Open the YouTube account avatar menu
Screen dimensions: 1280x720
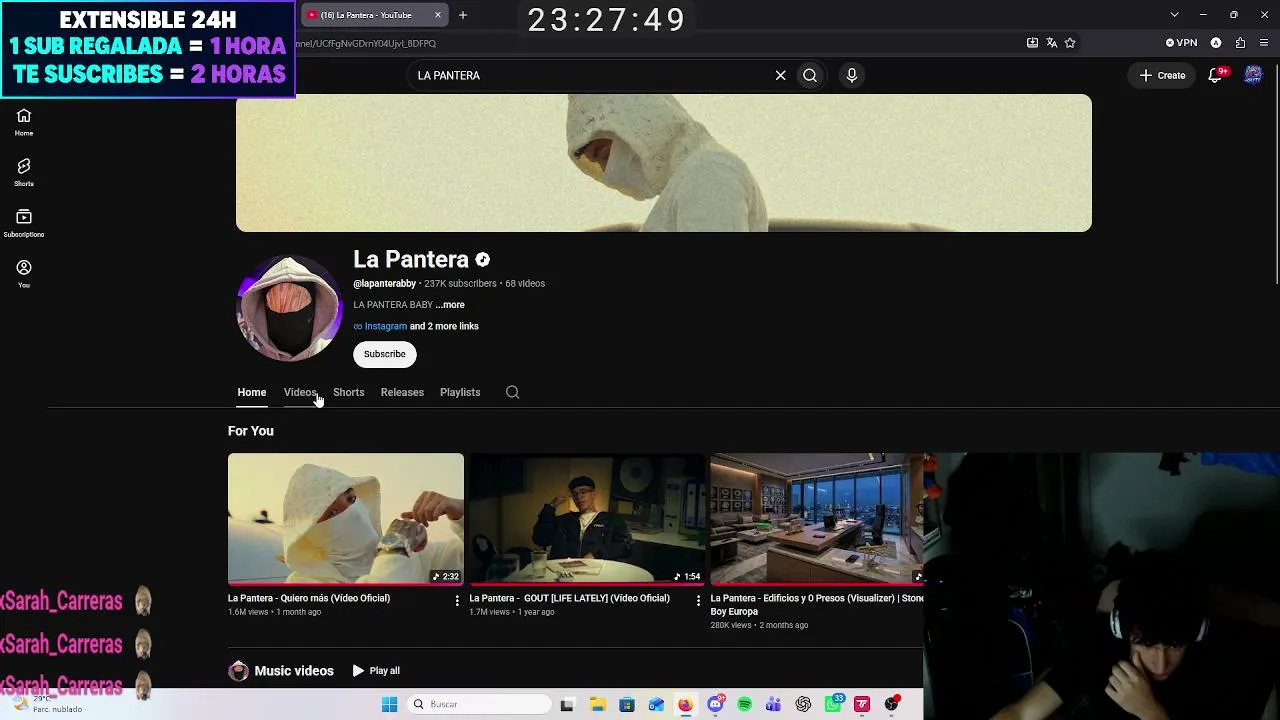[x=1253, y=75]
